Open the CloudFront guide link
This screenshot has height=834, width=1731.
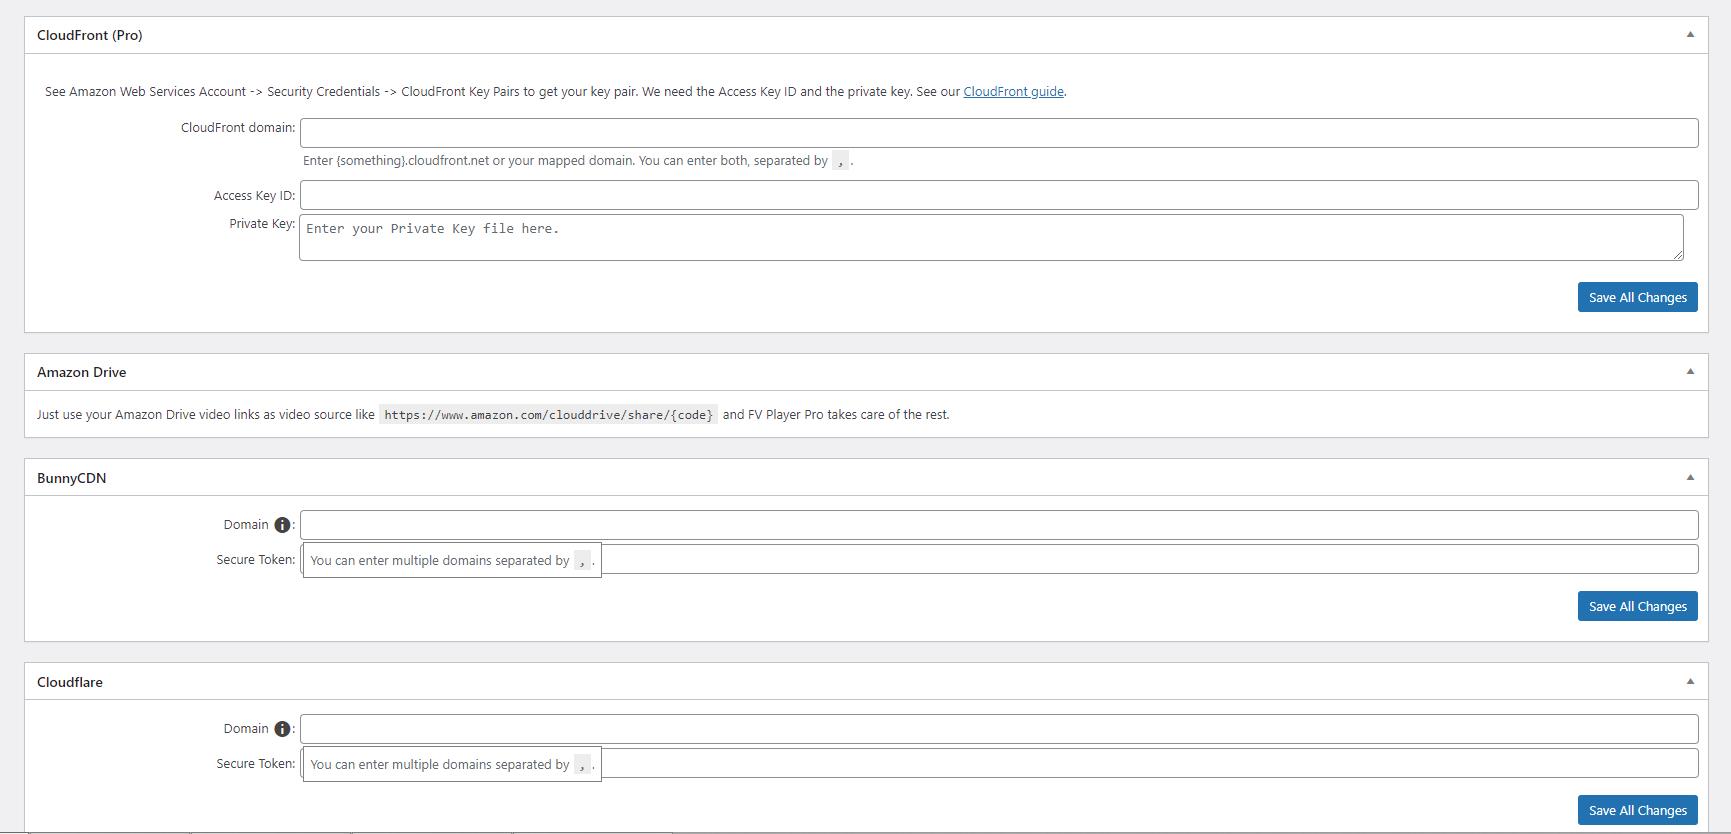[1013, 91]
